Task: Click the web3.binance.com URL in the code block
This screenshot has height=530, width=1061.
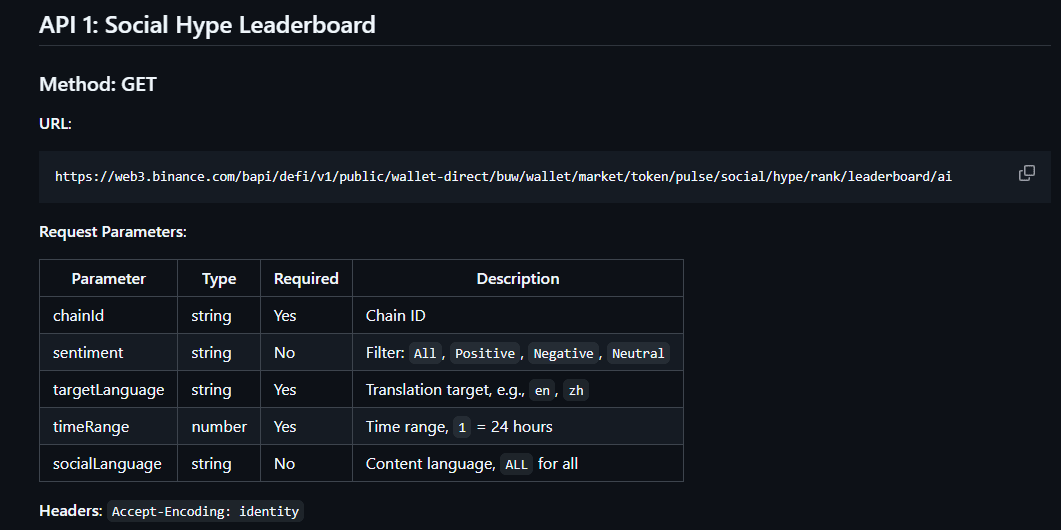Action: click(503, 176)
